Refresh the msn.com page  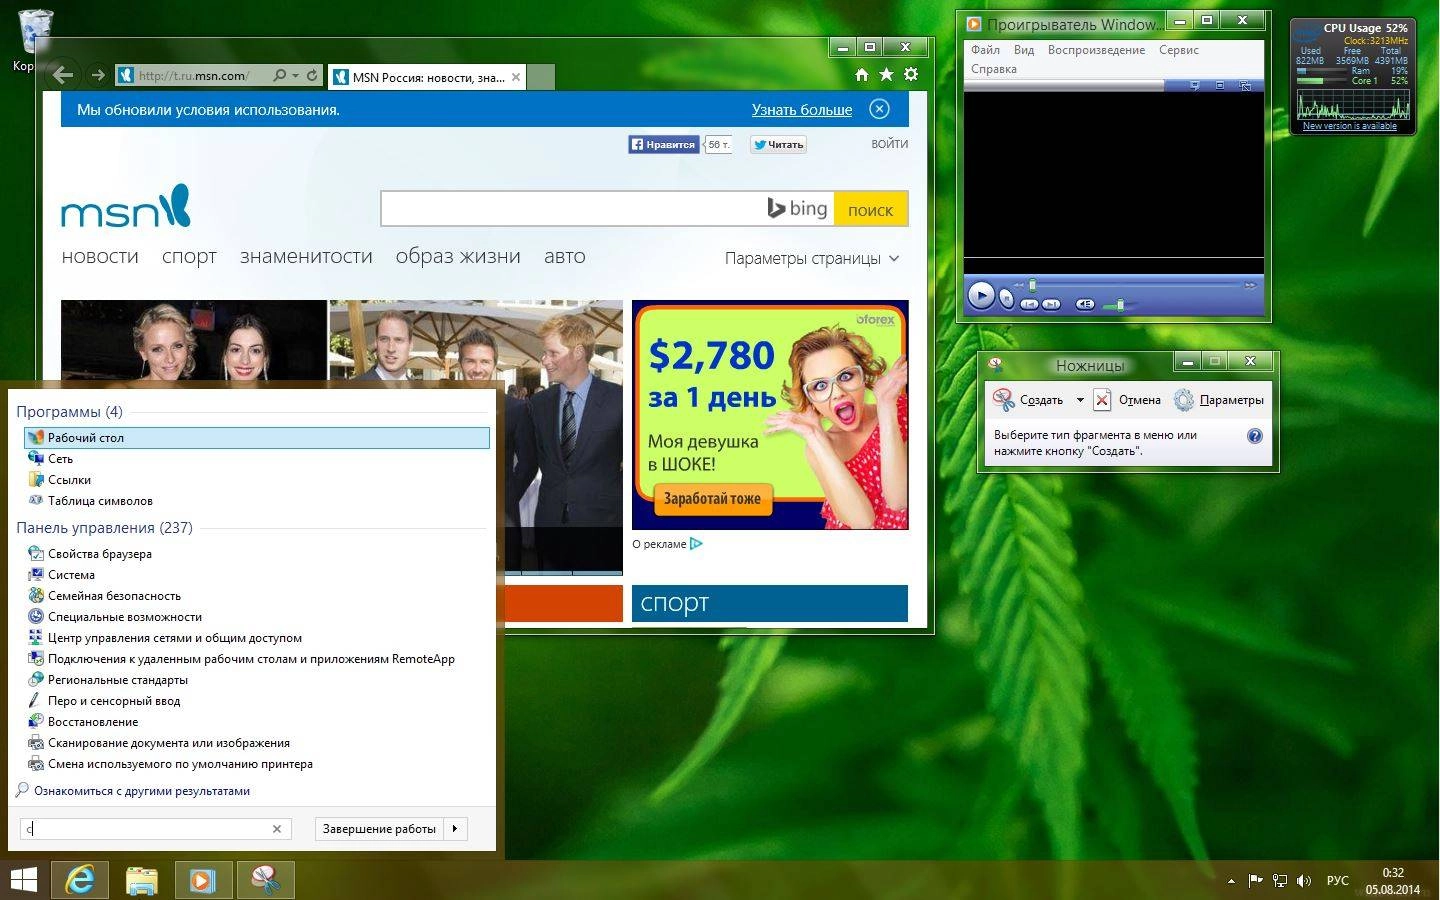312,75
